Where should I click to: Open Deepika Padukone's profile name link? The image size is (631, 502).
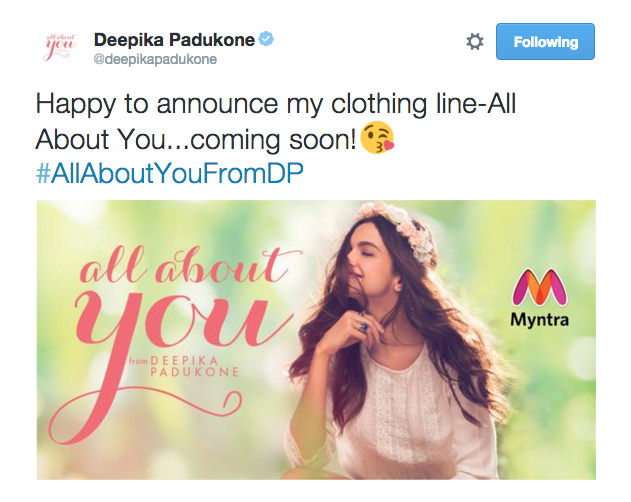click(175, 40)
